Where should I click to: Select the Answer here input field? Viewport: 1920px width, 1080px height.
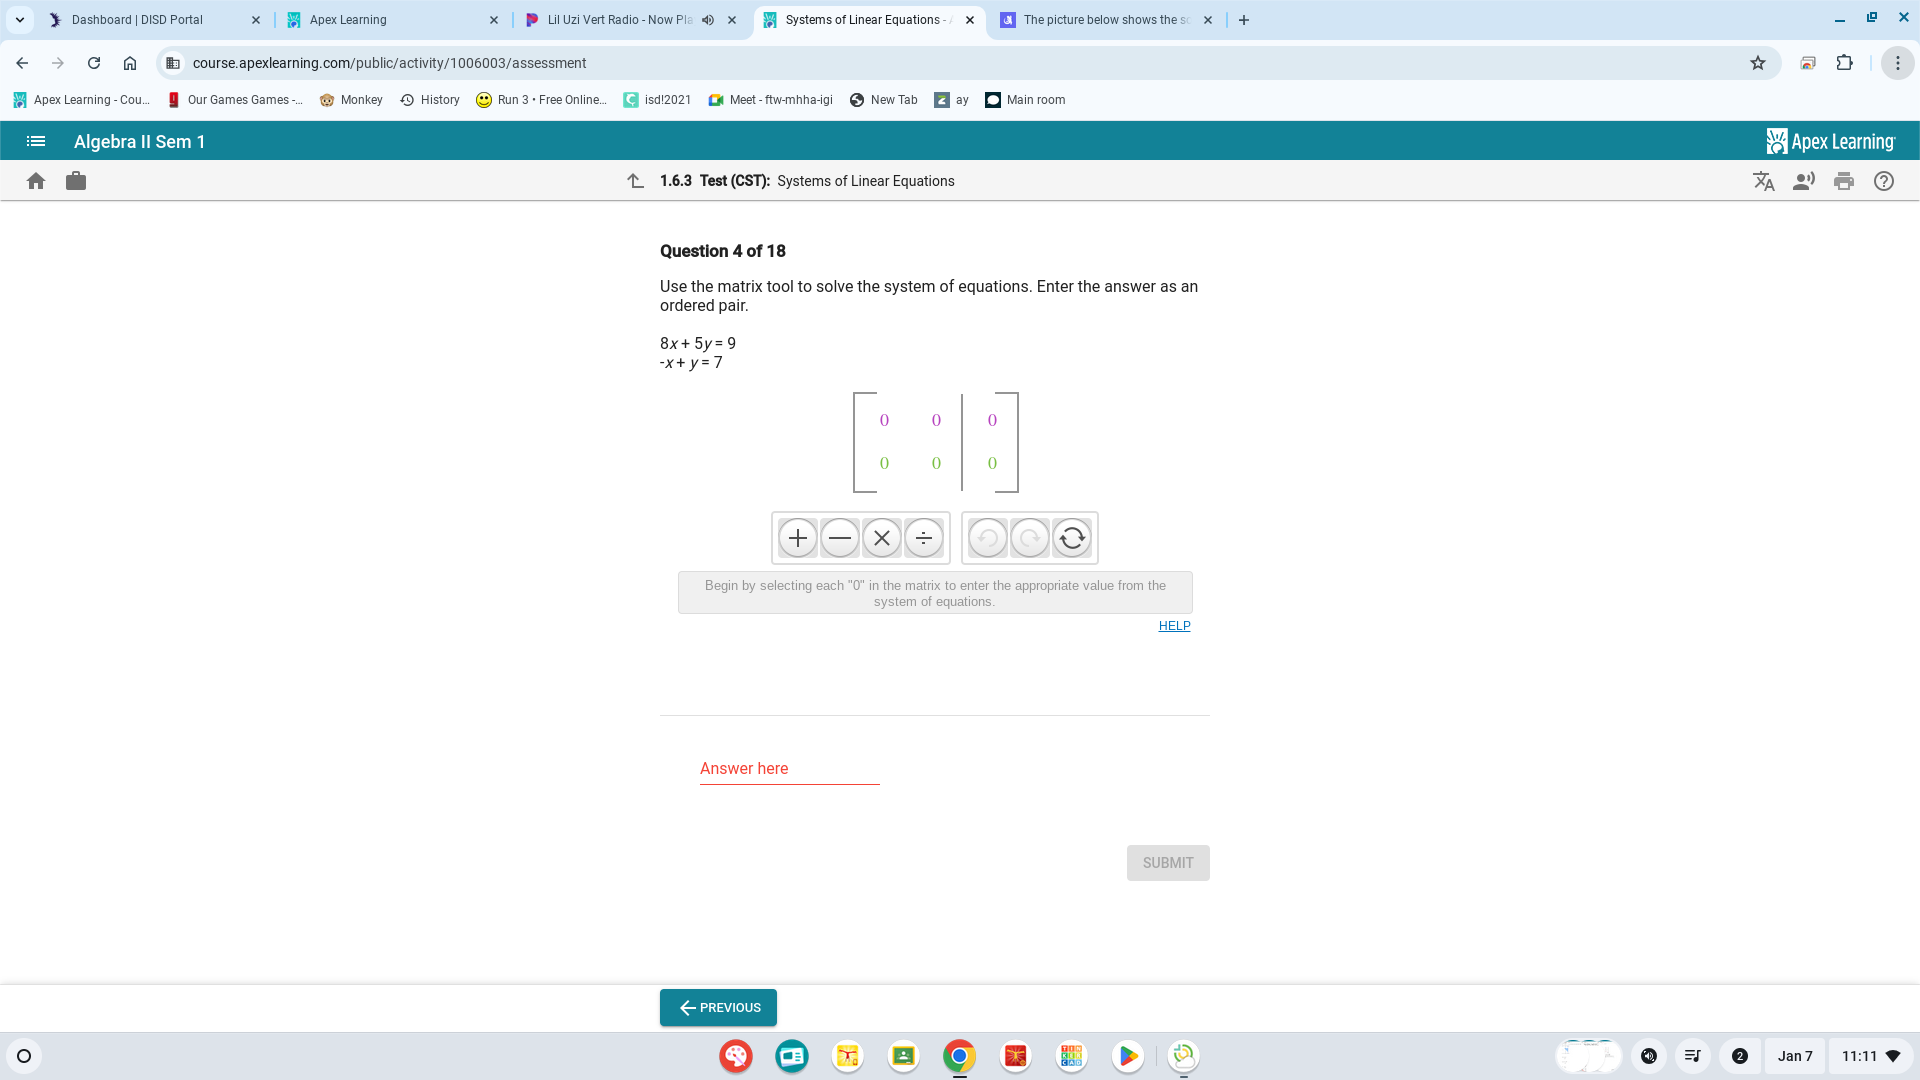(x=789, y=769)
